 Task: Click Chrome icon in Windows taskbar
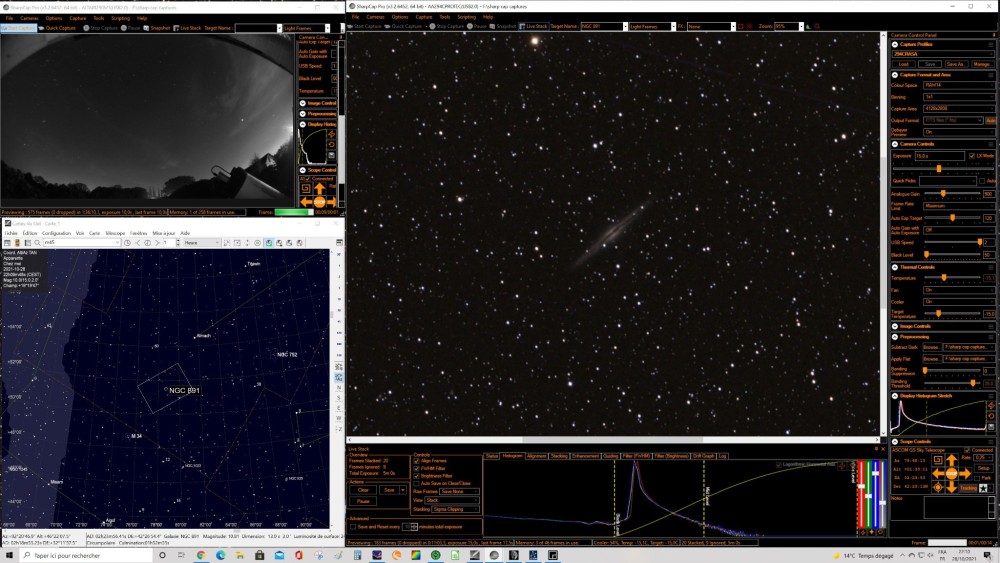(201, 555)
